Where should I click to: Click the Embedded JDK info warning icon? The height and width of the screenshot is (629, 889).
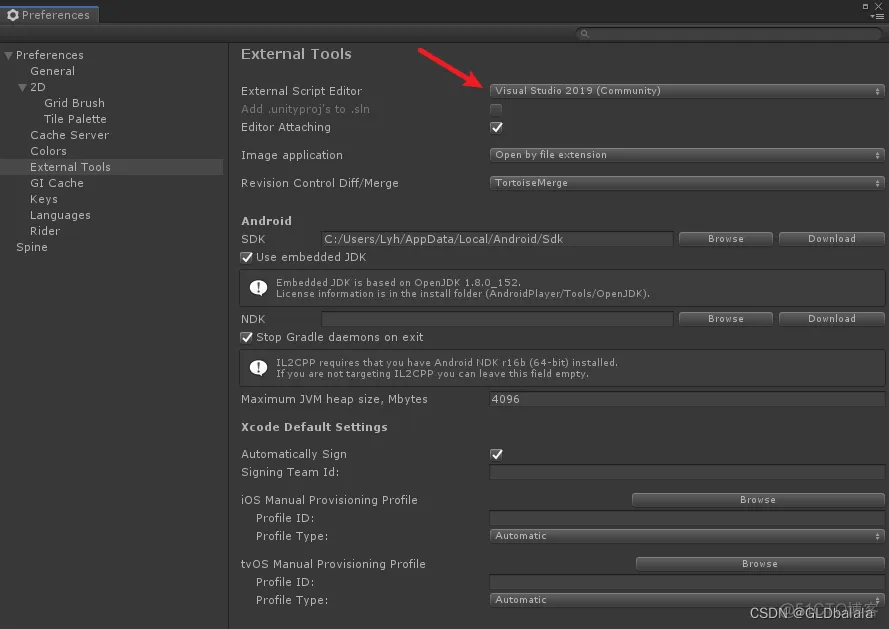tap(259, 288)
